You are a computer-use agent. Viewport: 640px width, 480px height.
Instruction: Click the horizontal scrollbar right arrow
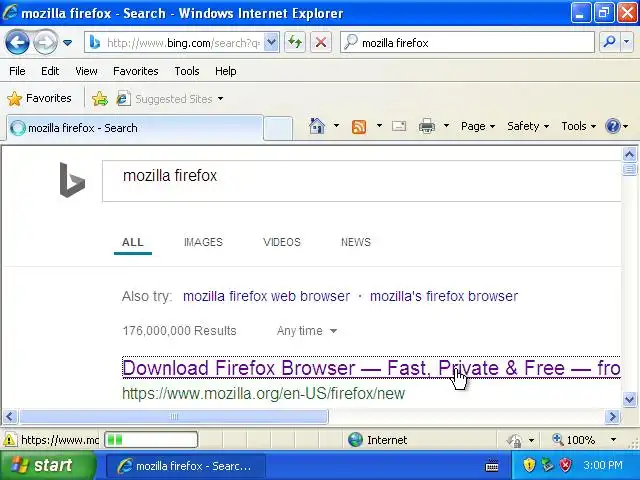click(612, 416)
